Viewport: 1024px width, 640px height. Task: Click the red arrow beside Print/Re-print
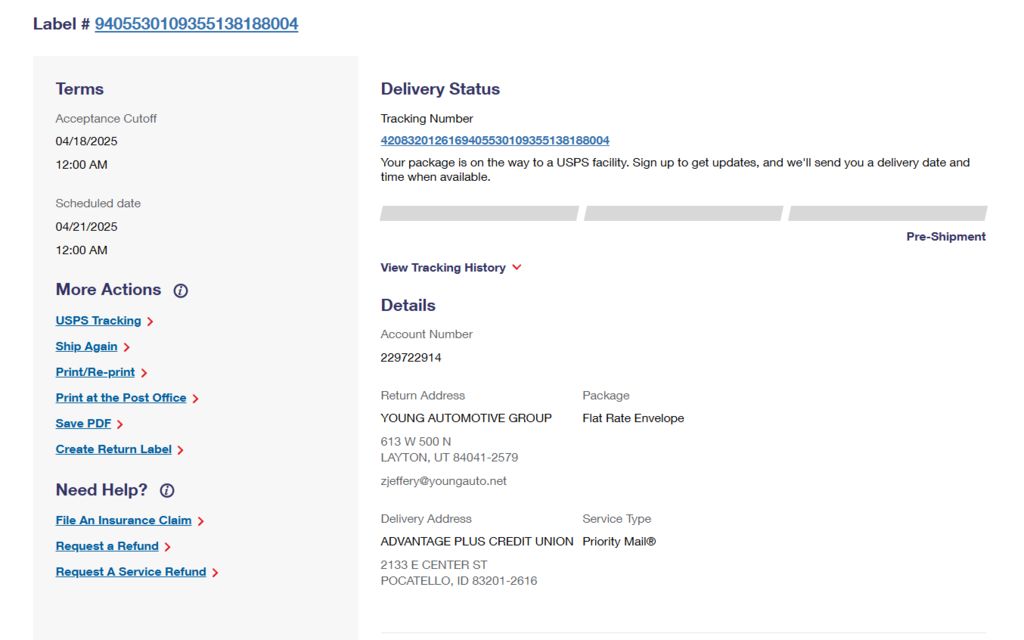(144, 373)
